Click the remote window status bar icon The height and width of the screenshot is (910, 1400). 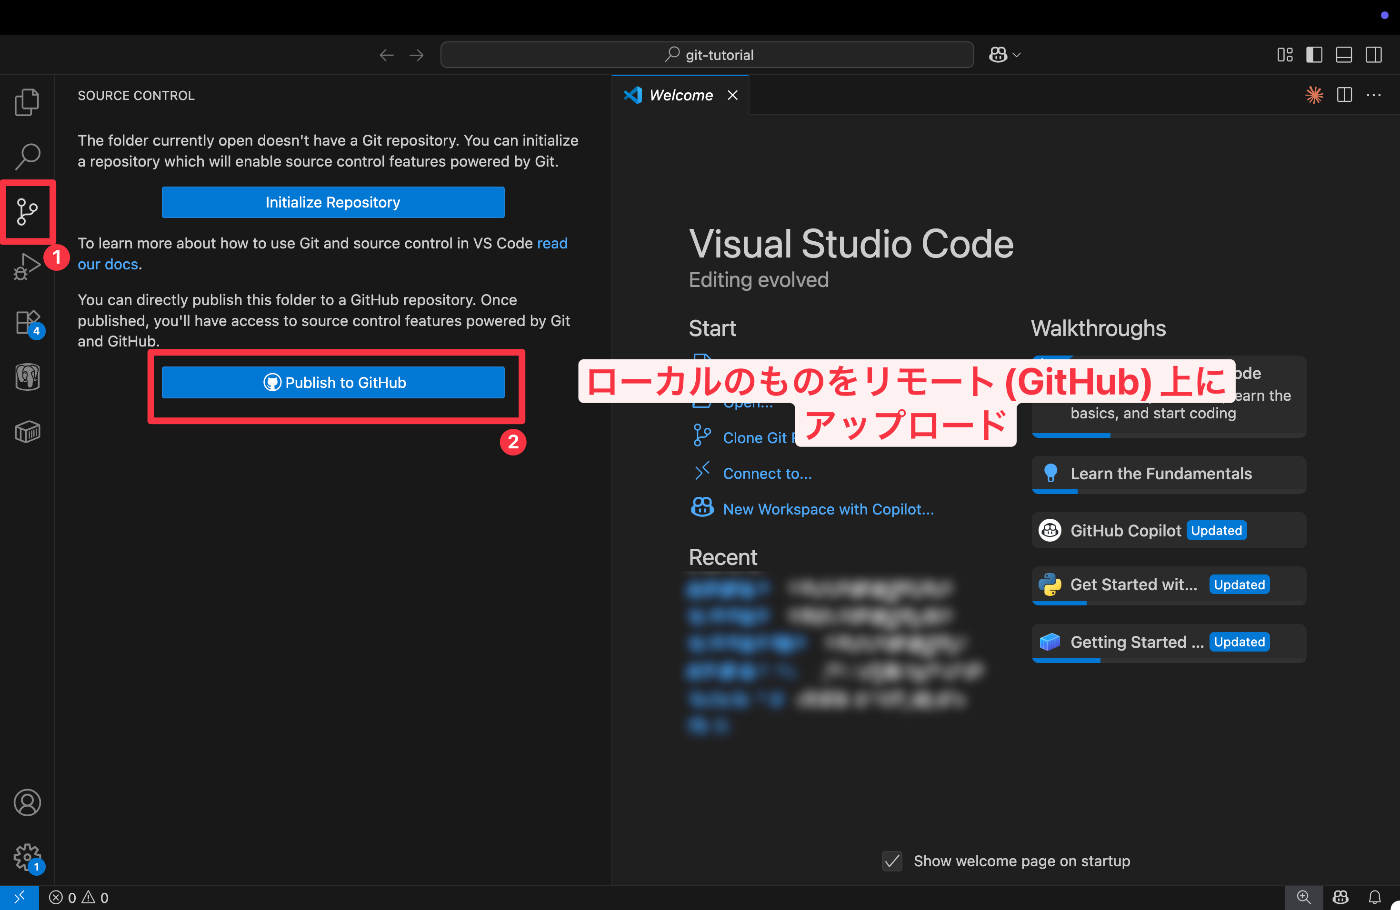click(x=19, y=898)
